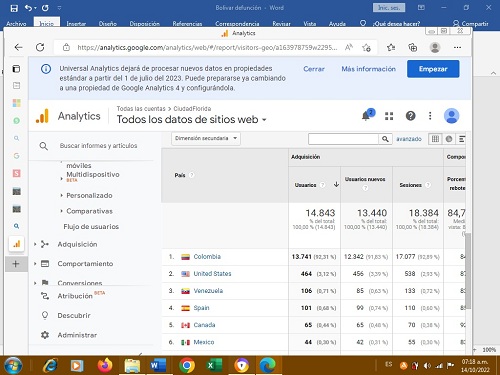Launch Firefox from the taskbar
The width and height of the screenshot is (500, 375).
point(105,365)
